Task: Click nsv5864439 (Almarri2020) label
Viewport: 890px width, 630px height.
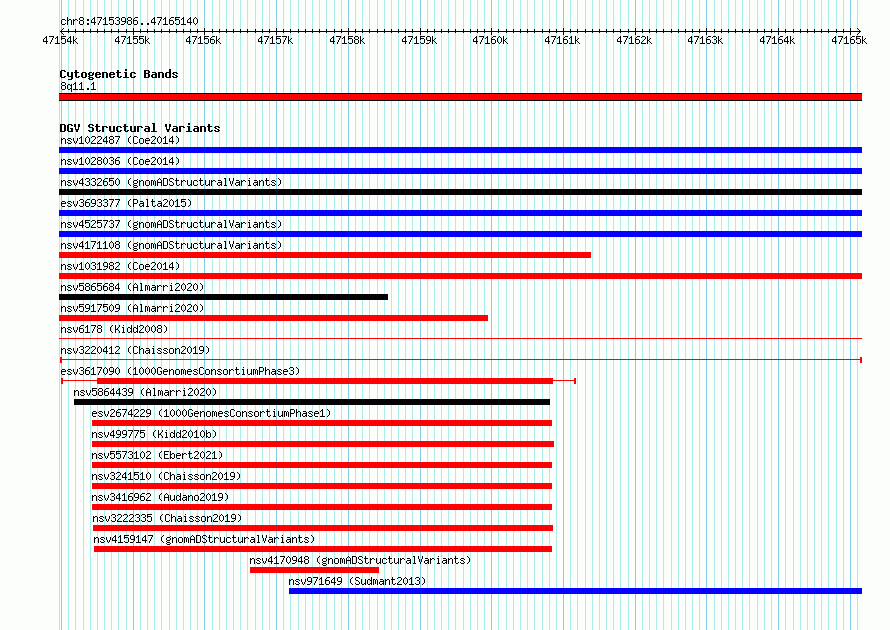Action: pos(145,392)
